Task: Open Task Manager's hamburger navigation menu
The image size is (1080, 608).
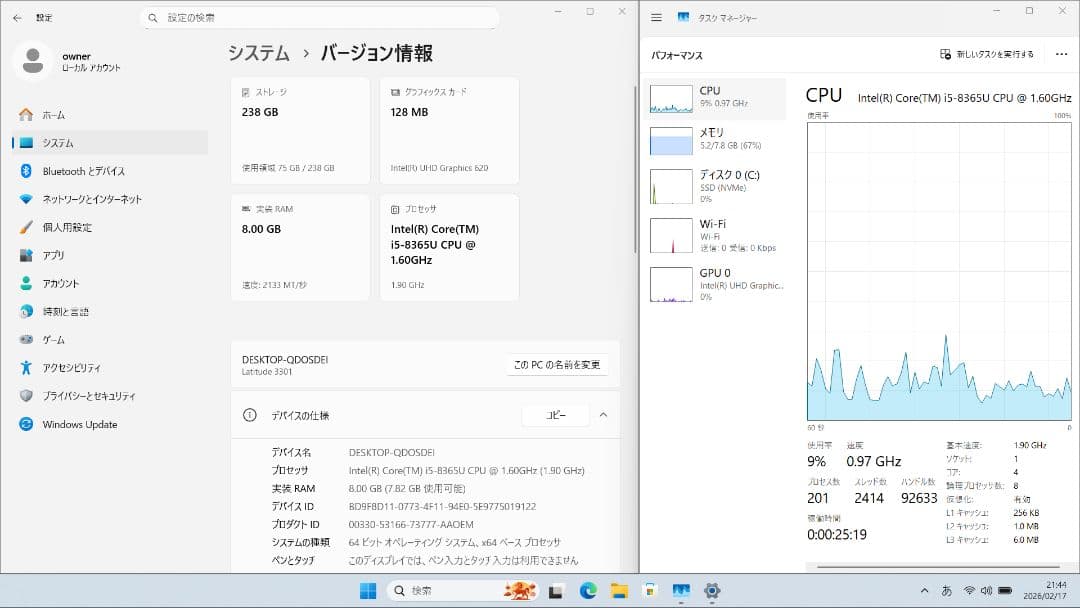Action: [x=657, y=16]
